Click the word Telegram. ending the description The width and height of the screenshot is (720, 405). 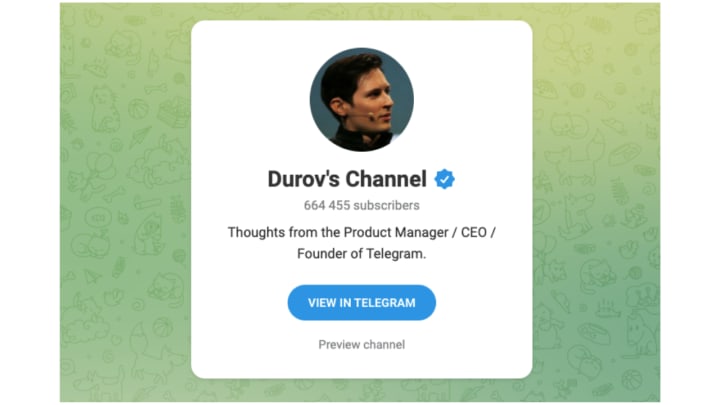[401, 253]
